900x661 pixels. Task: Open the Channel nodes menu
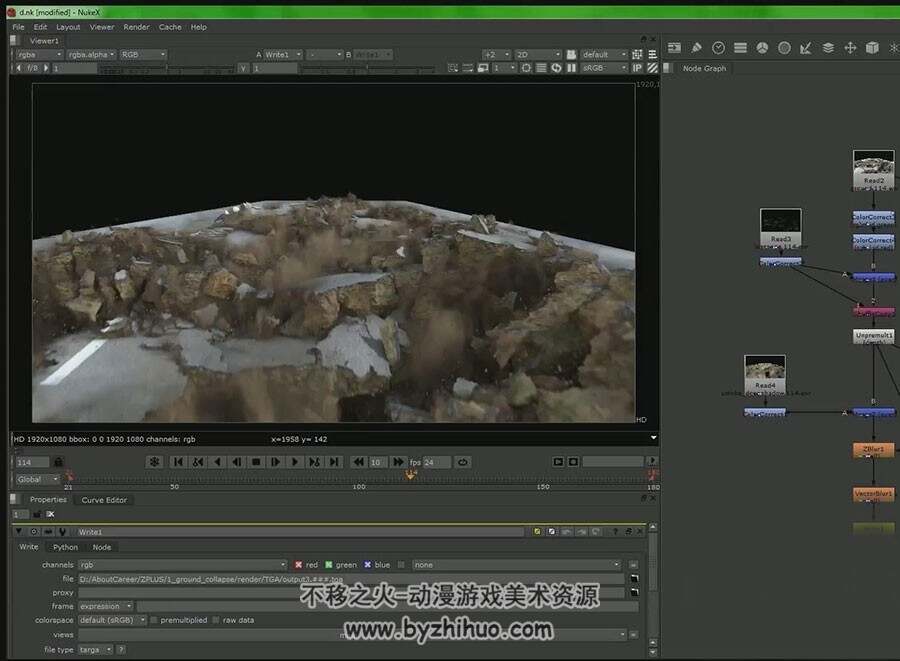[x=740, y=48]
